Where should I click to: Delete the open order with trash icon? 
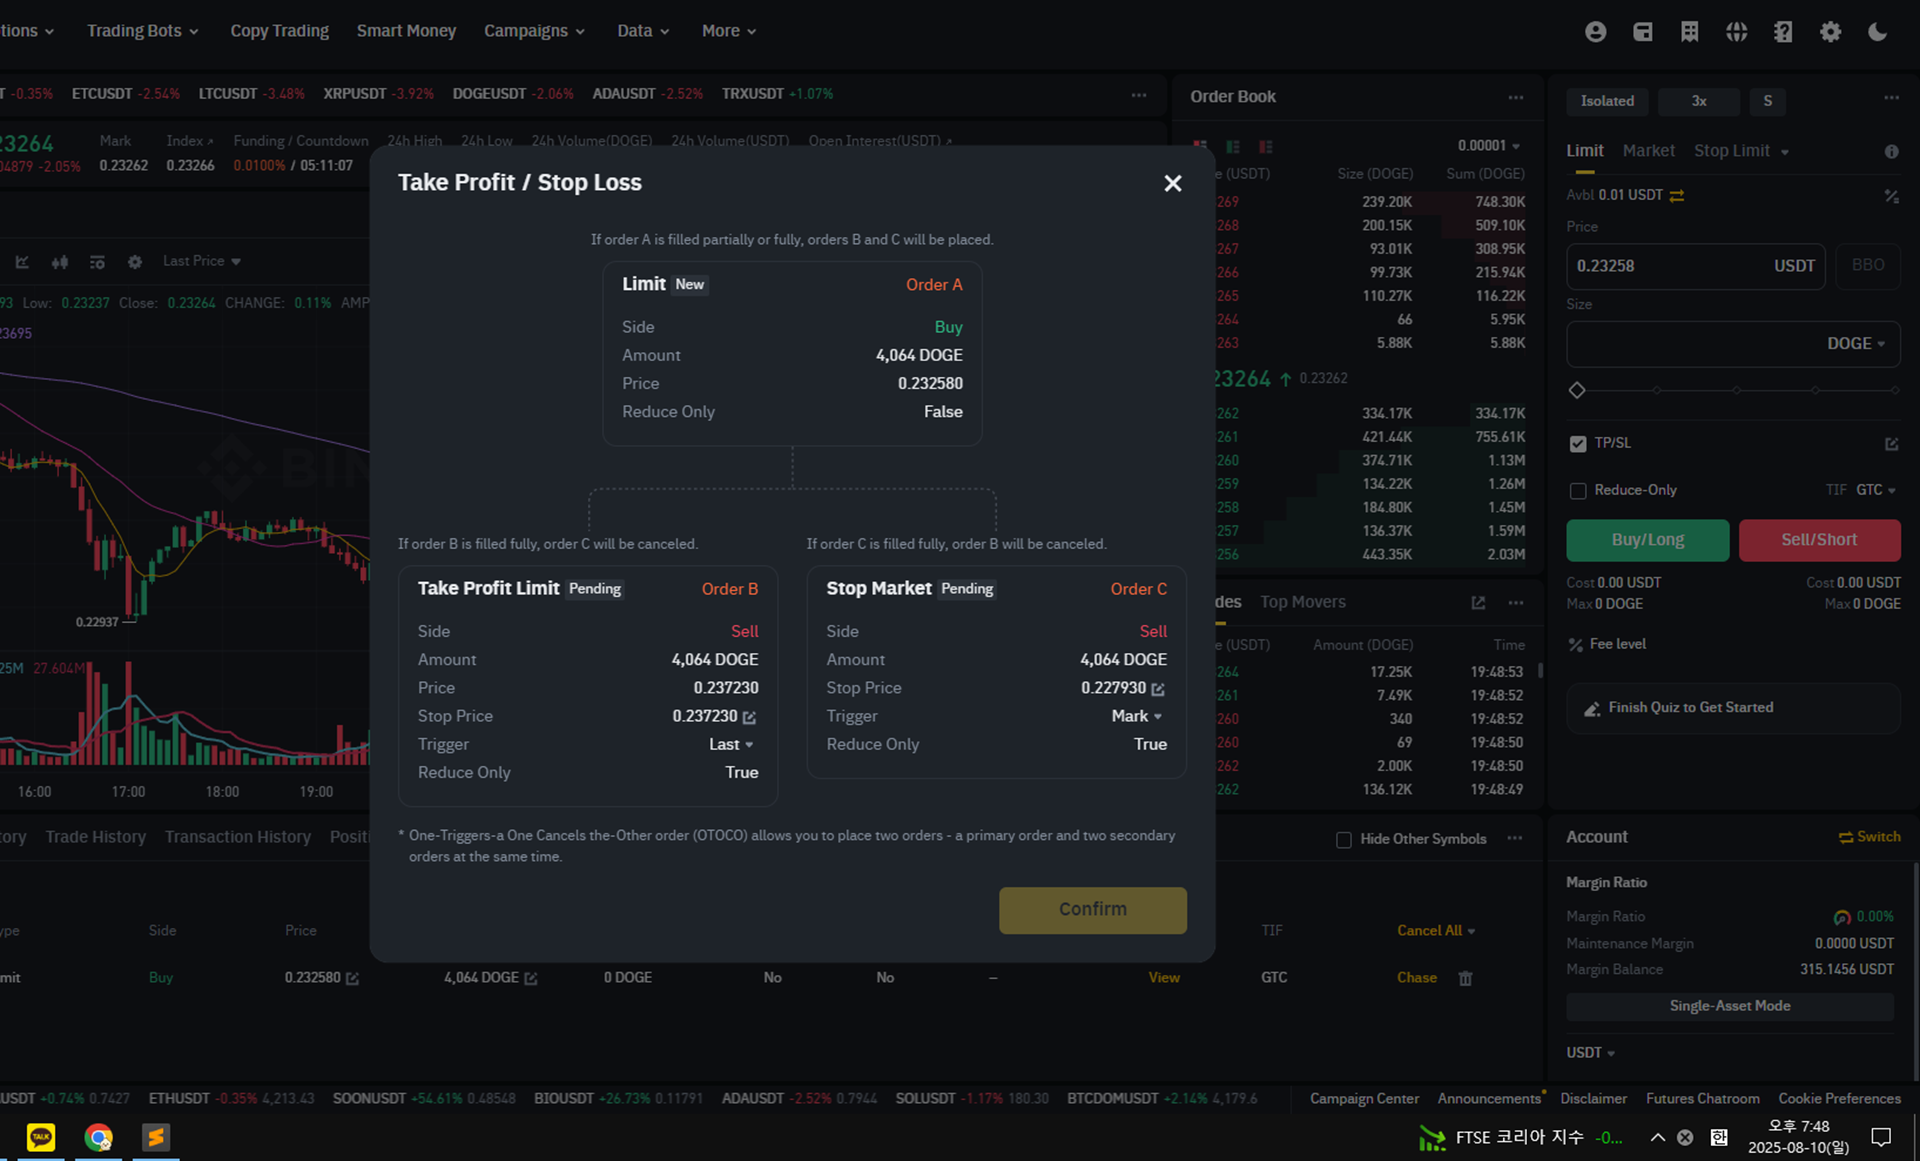click(x=1465, y=978)
